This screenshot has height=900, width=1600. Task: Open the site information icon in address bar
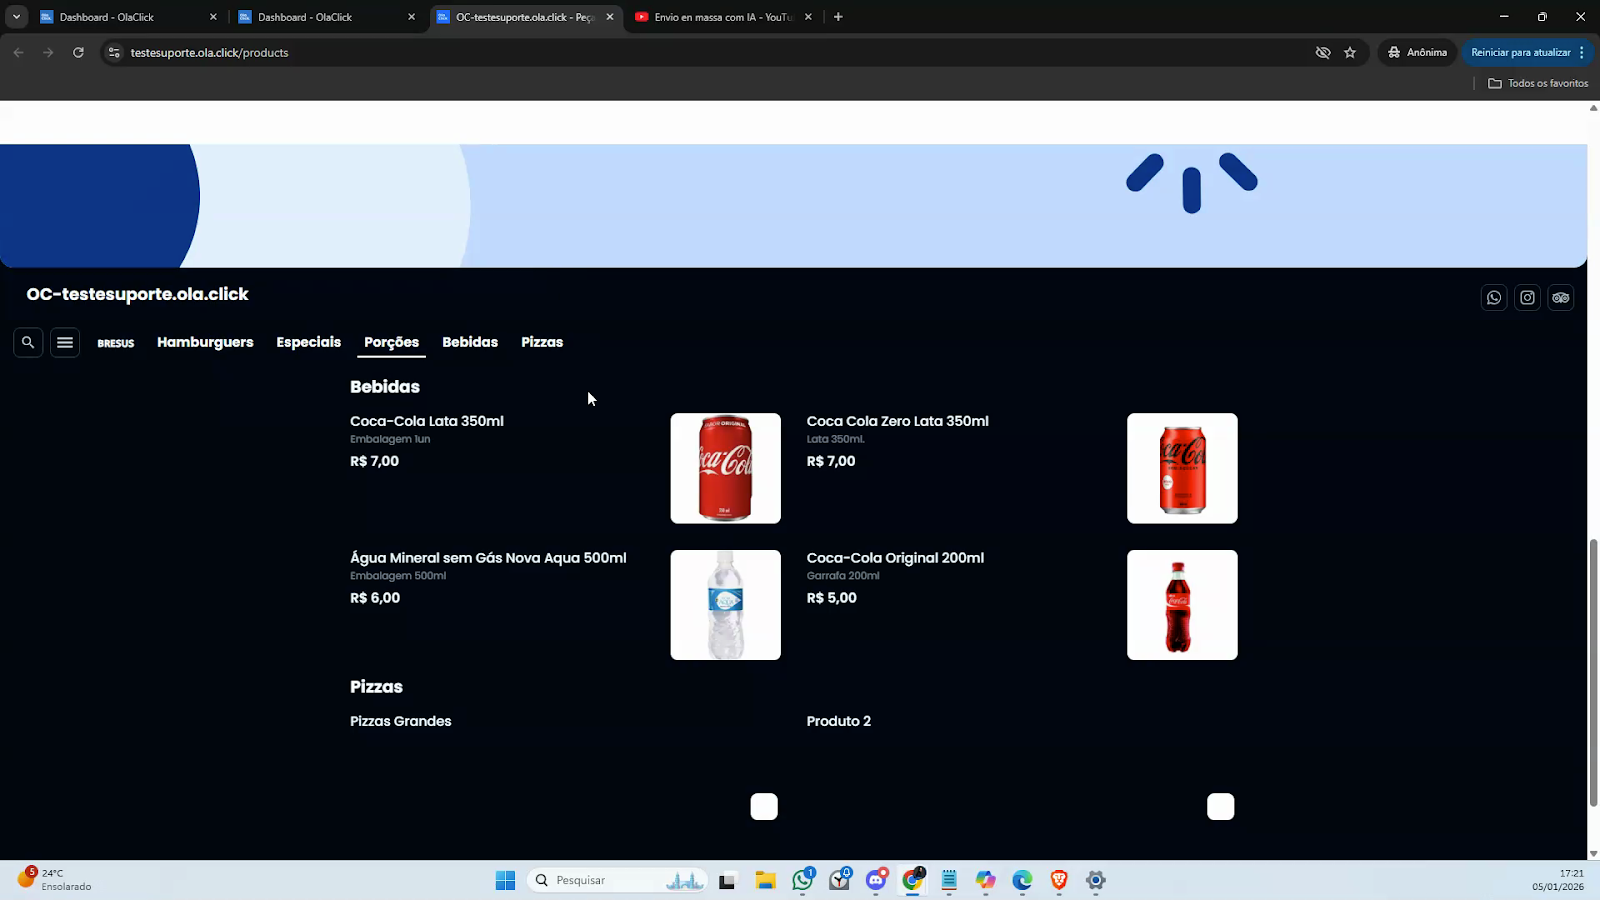pyautogui.click(x=114, y=53)
